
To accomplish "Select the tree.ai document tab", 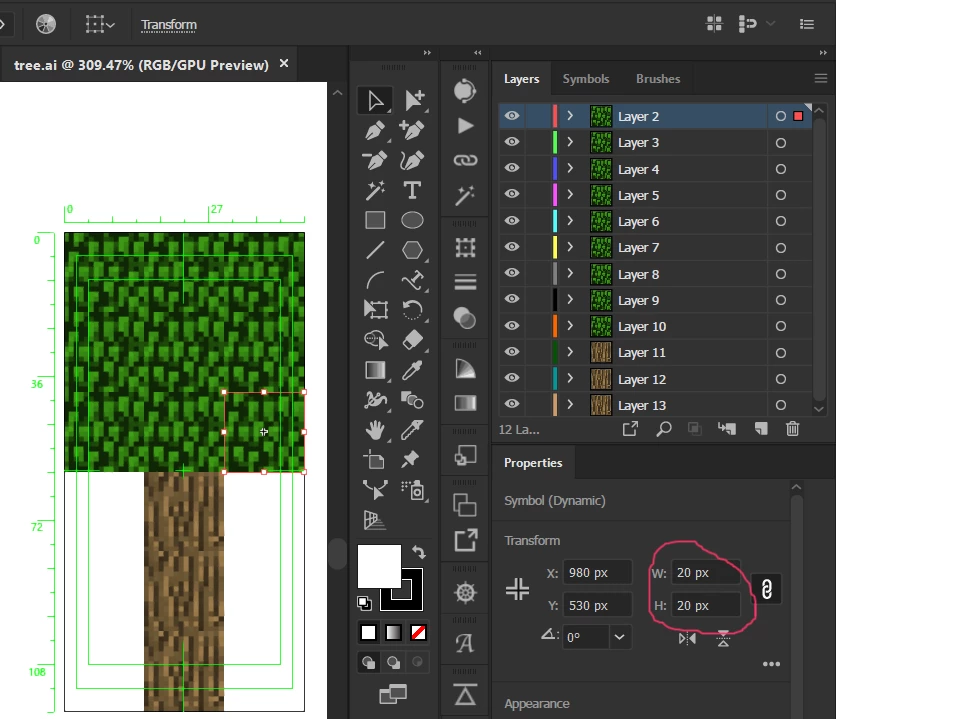I will (x=141, y=65).
